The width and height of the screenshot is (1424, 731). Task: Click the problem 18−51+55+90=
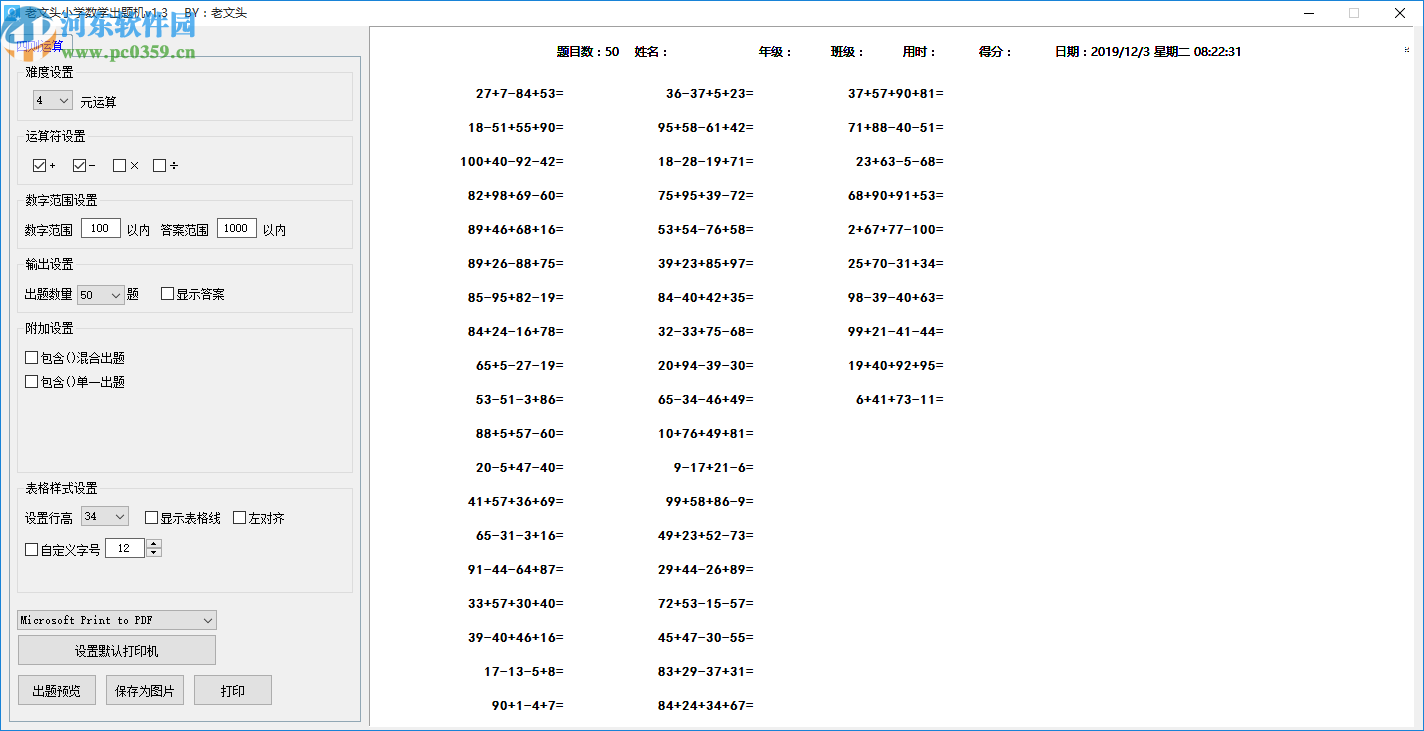pyautogui.click(x=516, y=128)
